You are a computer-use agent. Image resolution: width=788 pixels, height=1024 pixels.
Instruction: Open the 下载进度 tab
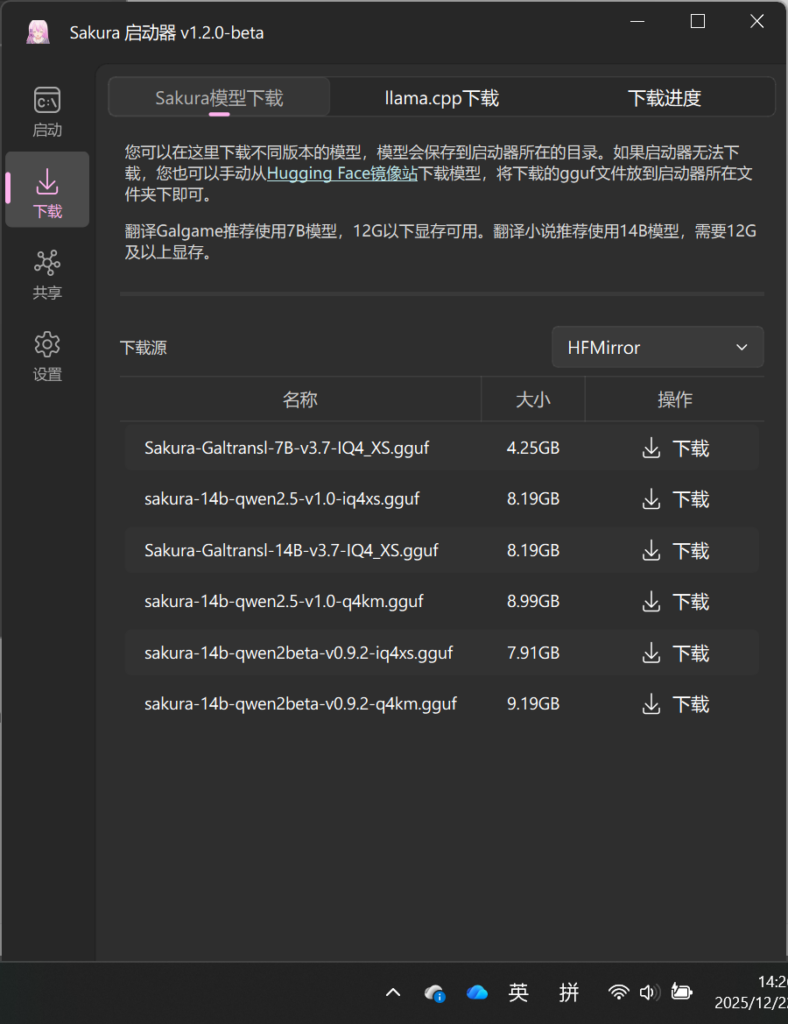point(664,98)
